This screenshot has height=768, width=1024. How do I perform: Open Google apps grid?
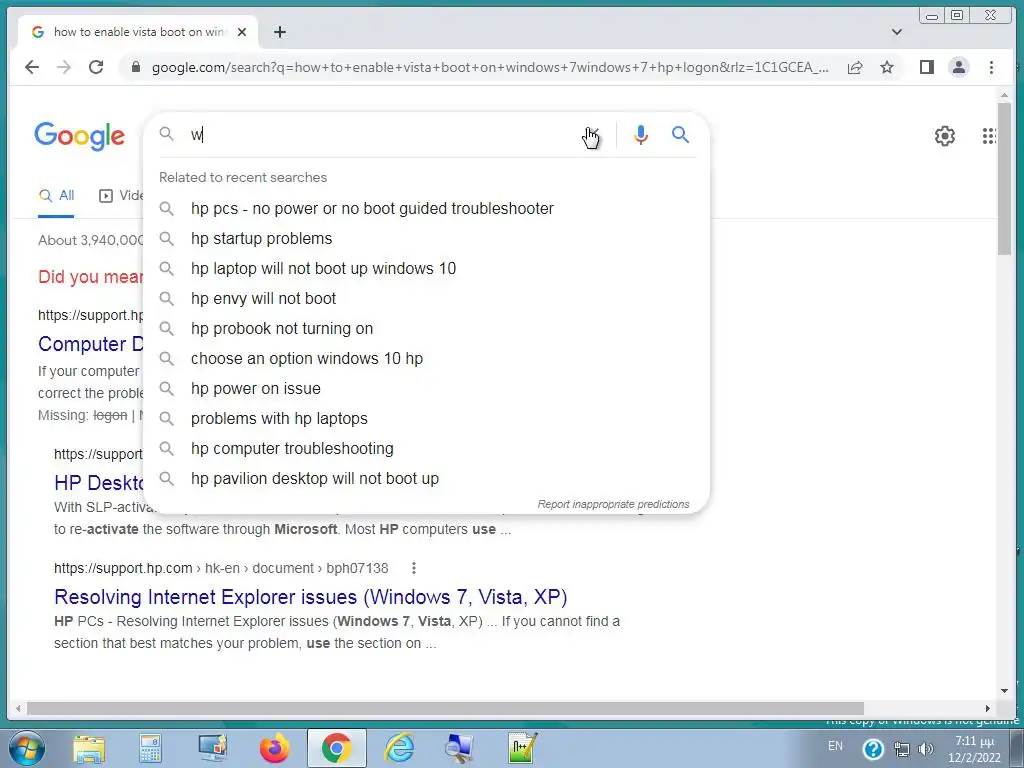[989, 136]
